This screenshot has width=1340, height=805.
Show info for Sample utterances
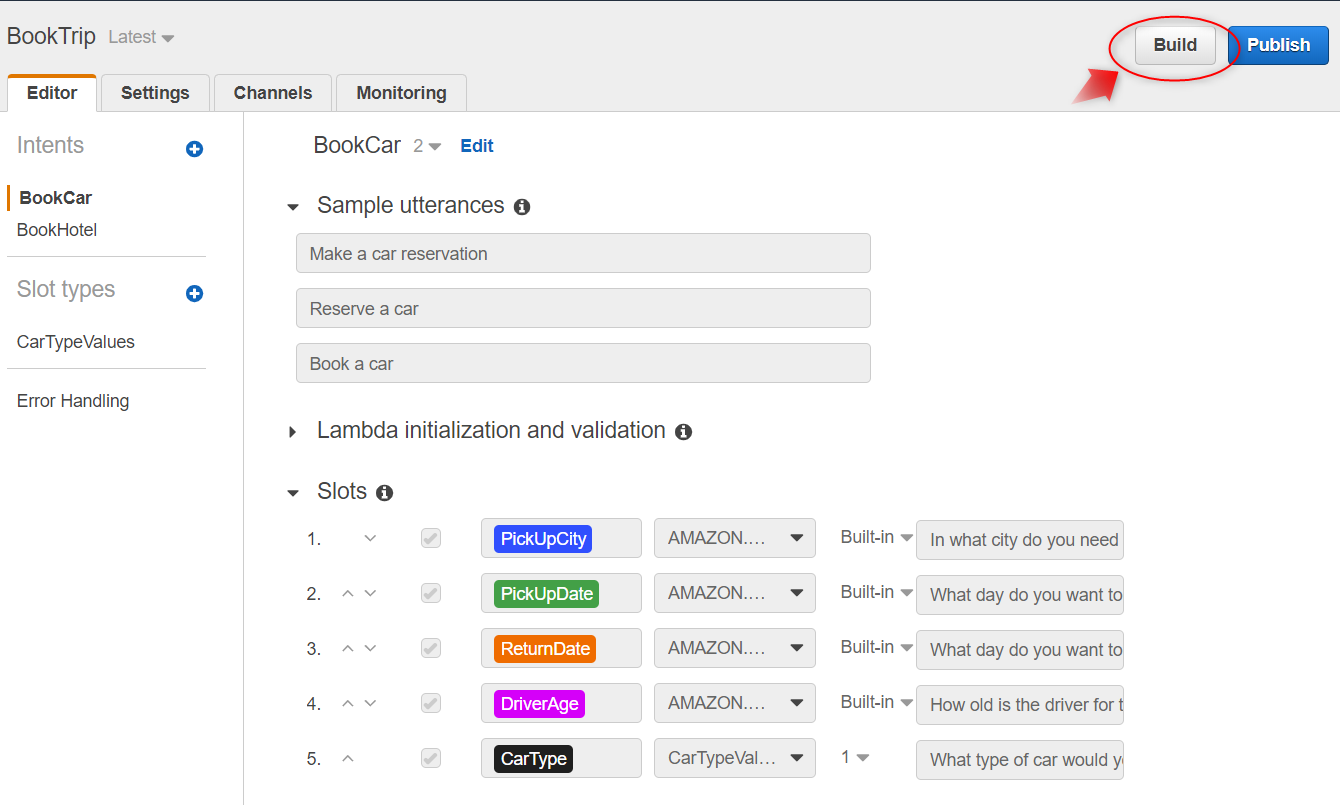(522, 207)
